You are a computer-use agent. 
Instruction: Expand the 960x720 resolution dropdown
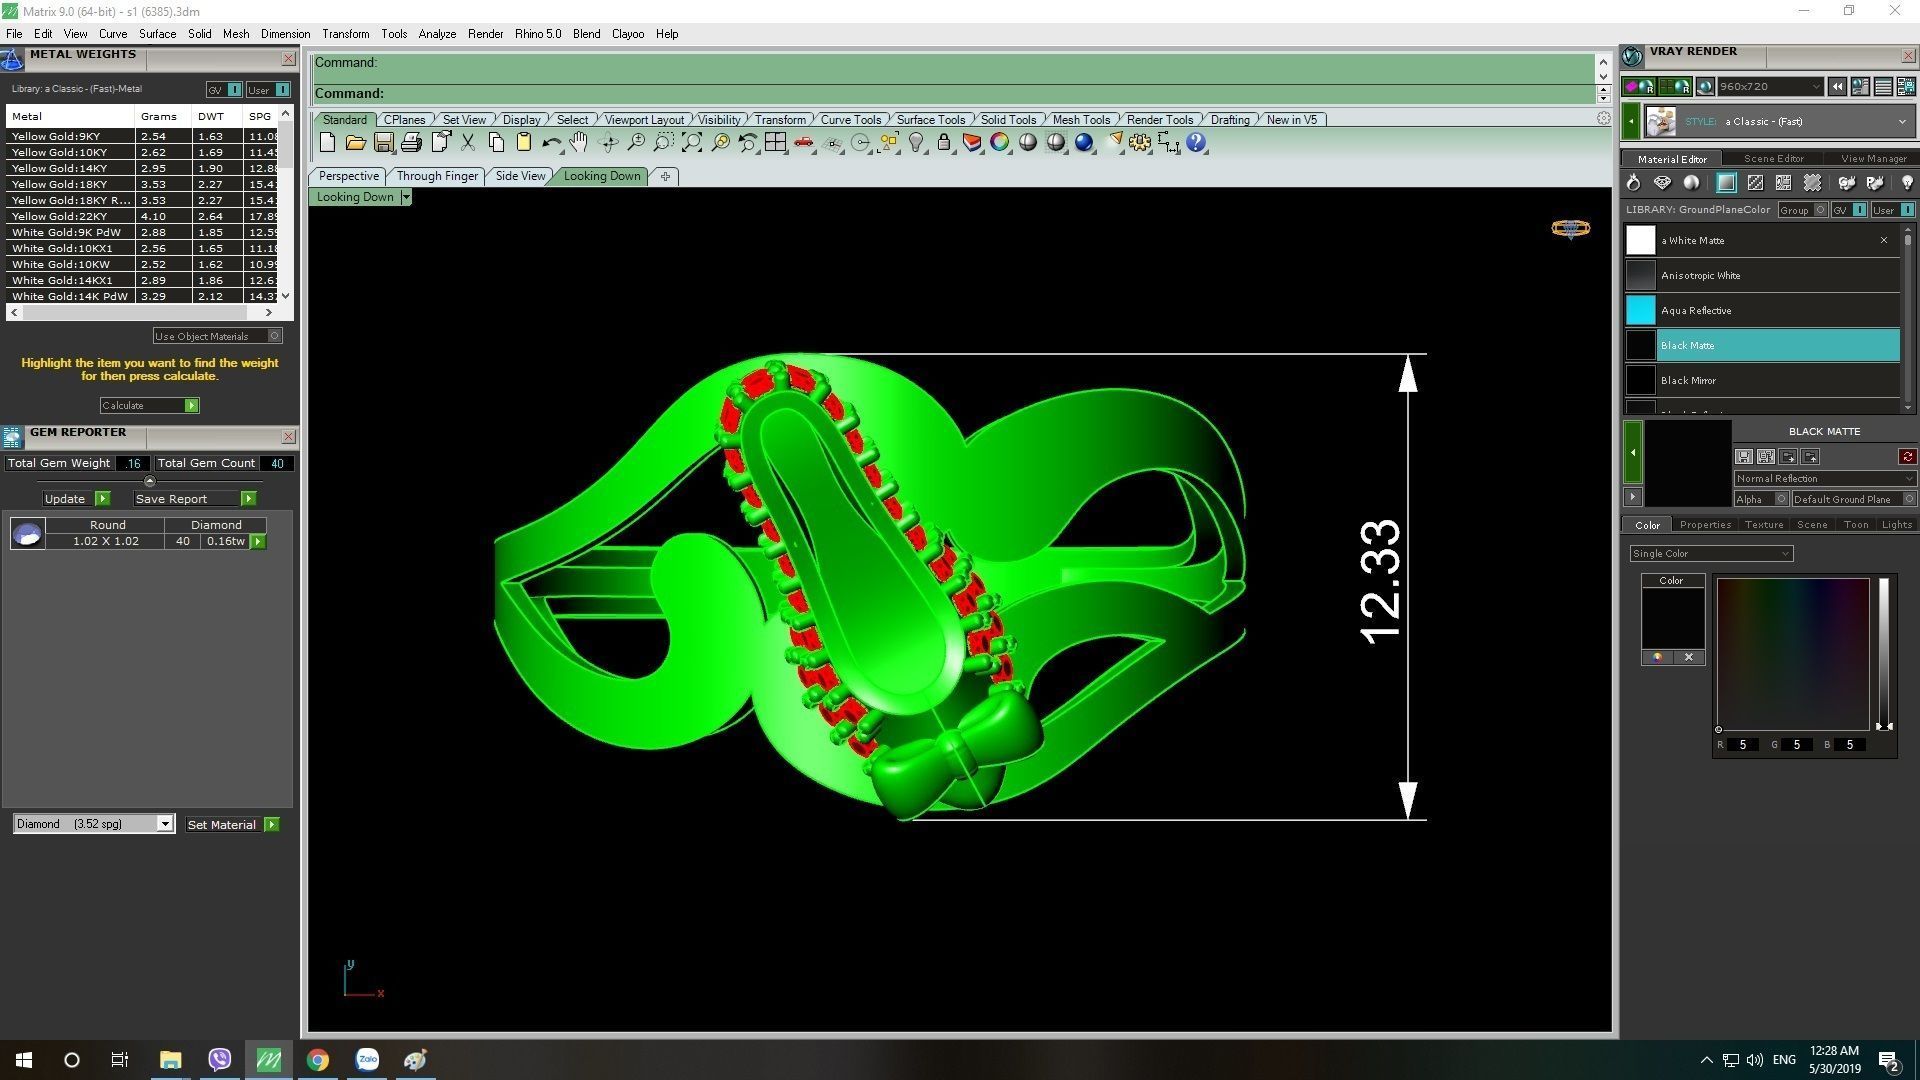tap(1816, 87)
